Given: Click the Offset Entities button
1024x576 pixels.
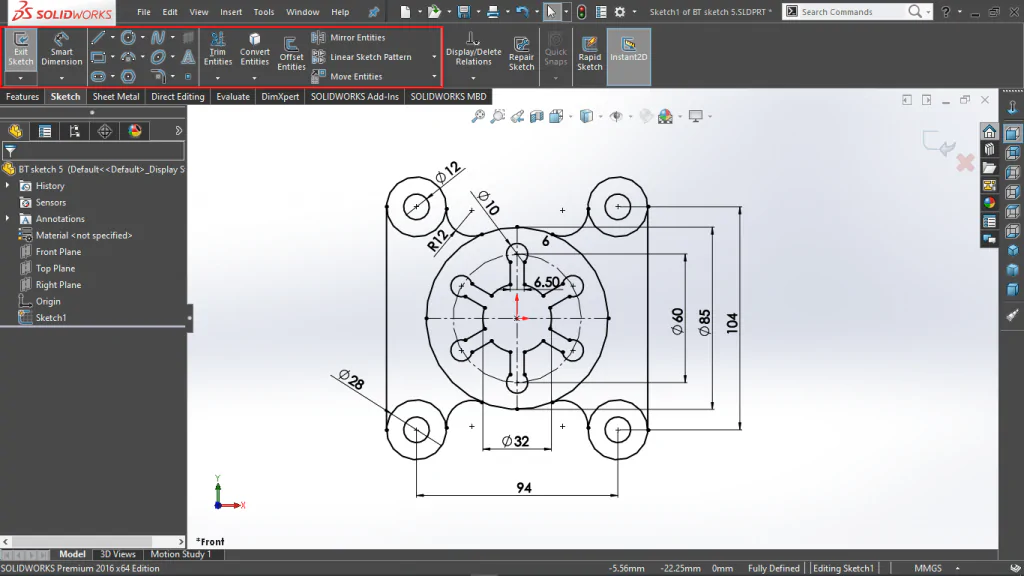Looking at the screenshot, I should (x=291, y=54).
